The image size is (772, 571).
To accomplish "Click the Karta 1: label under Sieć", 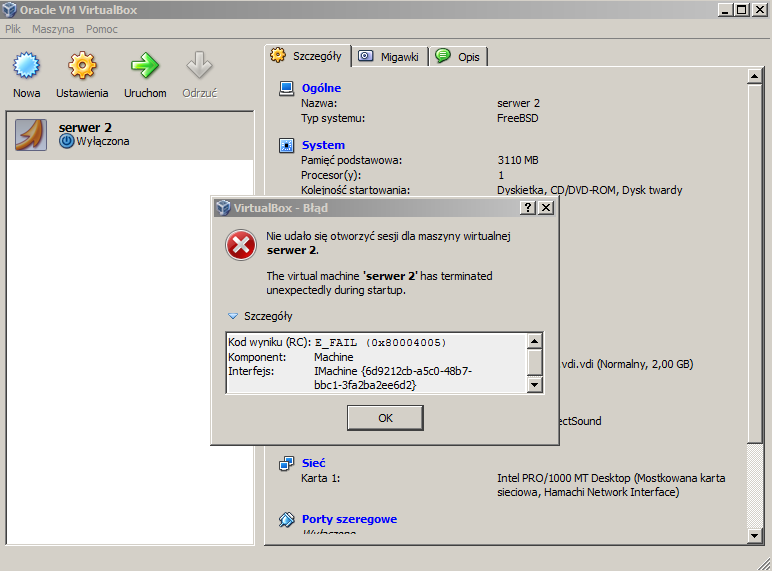I will (321, 478).
